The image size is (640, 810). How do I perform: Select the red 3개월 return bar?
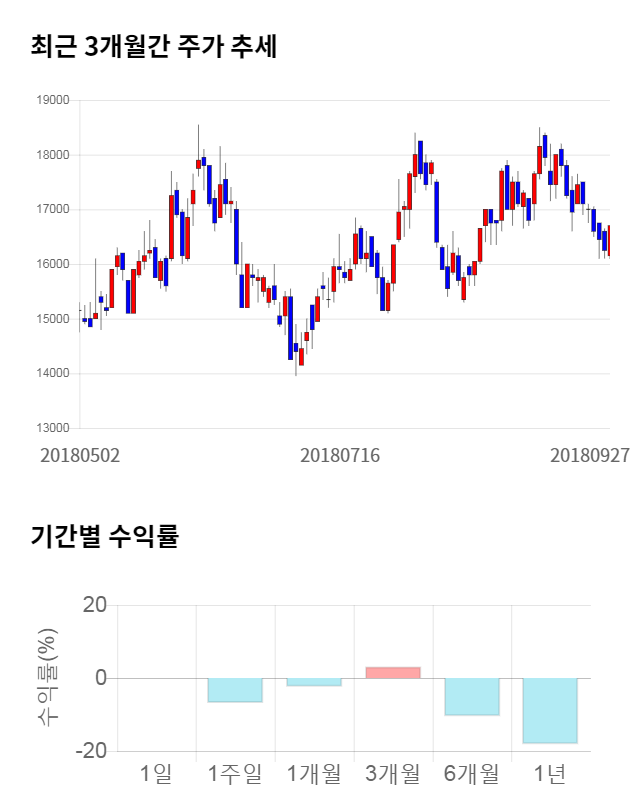pos(393,673)
